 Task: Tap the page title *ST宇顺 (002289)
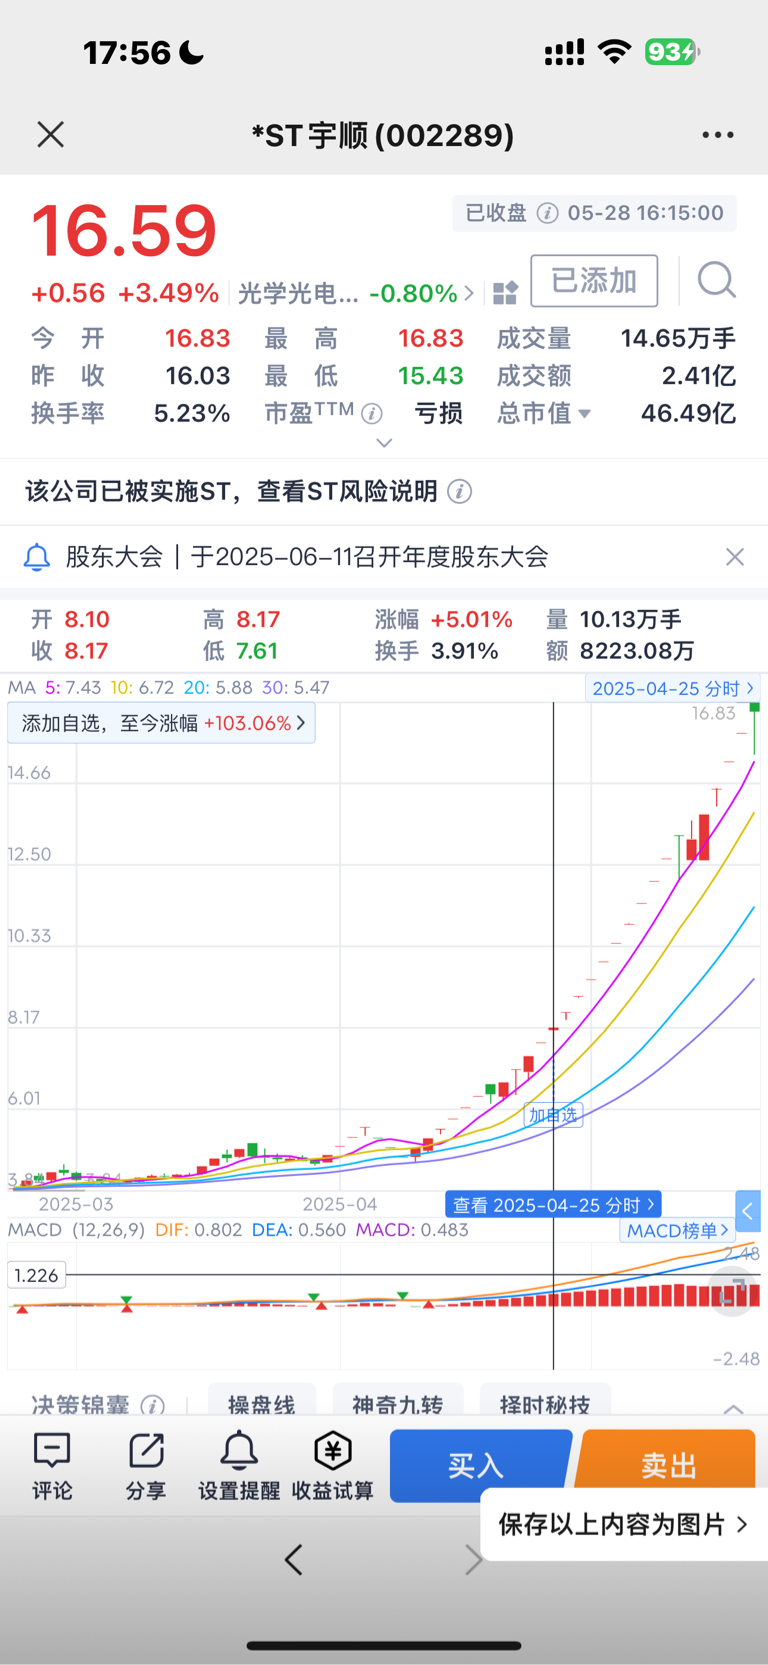tap(383, 135)
